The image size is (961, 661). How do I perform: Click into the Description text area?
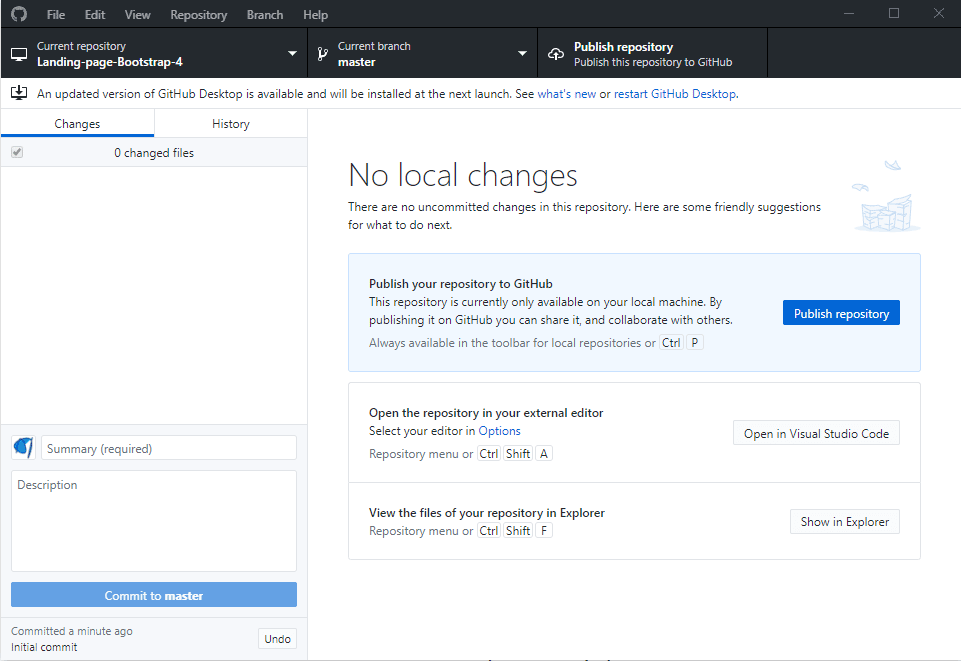coord(154,521)
